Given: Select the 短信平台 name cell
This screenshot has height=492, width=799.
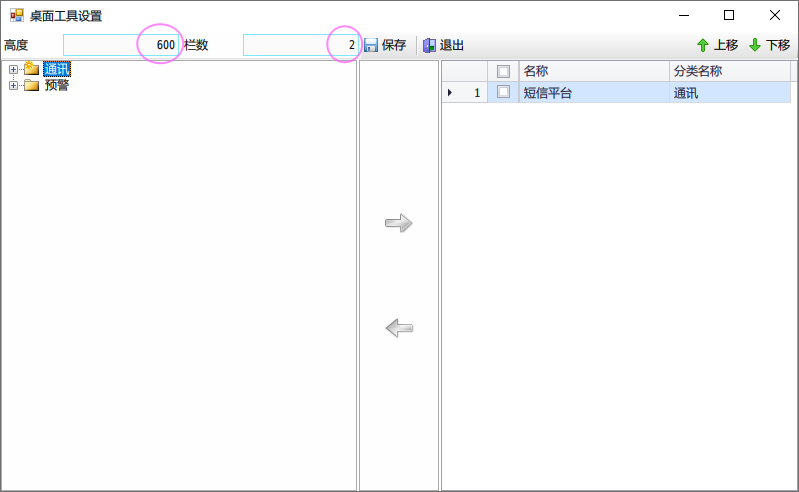Looking at the screenshot, I should [594, 93].
